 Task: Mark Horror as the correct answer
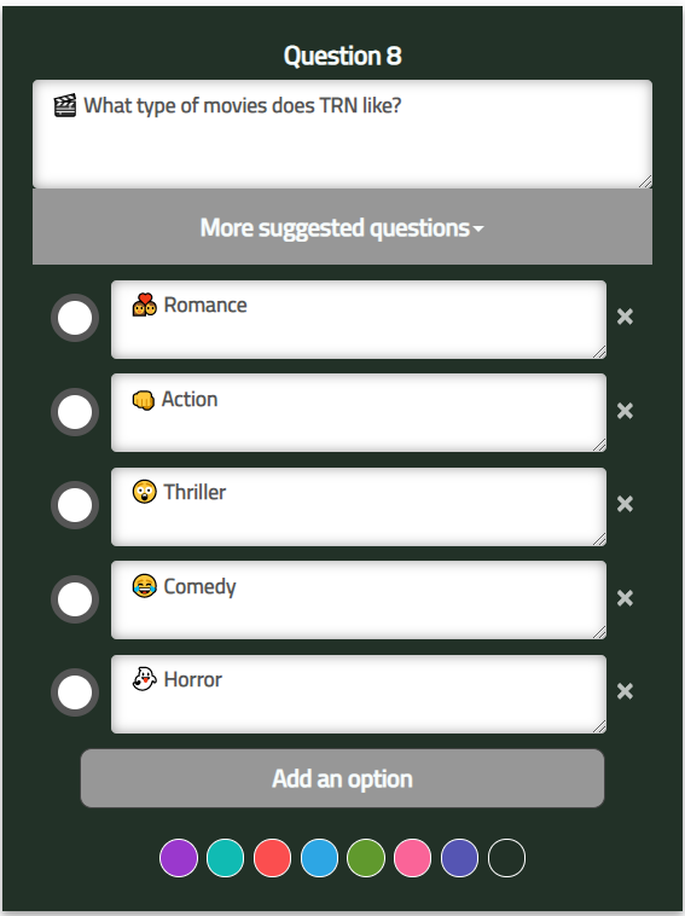click(x=75, y=692)
